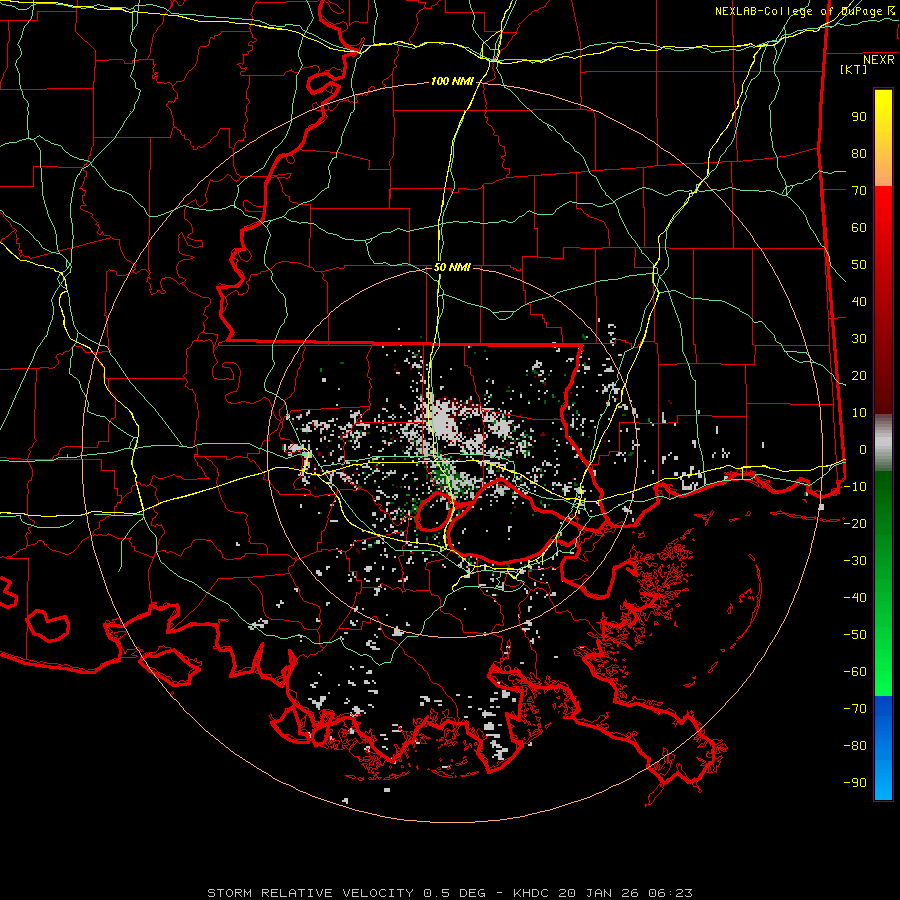Click the "80" value on the velocity scale

tap(859, 154)
